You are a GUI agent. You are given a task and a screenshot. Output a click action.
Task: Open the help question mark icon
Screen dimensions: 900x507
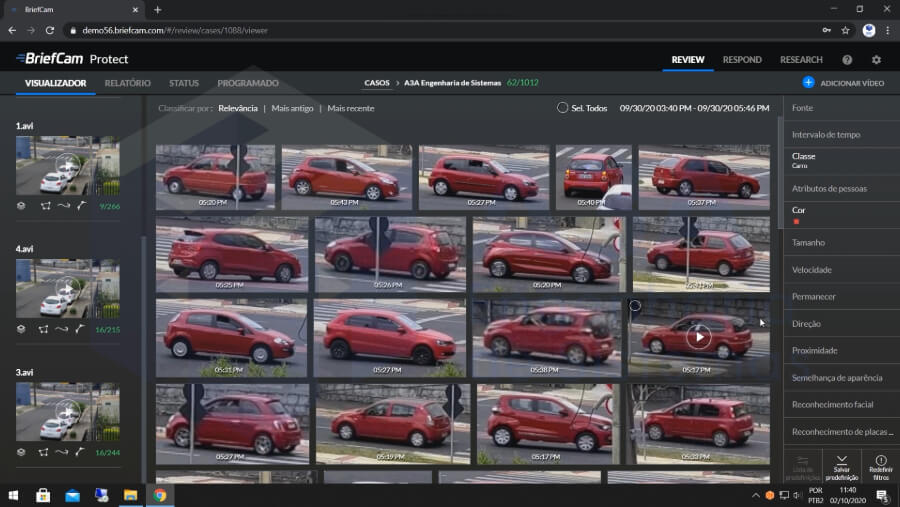pyautogui.click(x=847, y=60)
